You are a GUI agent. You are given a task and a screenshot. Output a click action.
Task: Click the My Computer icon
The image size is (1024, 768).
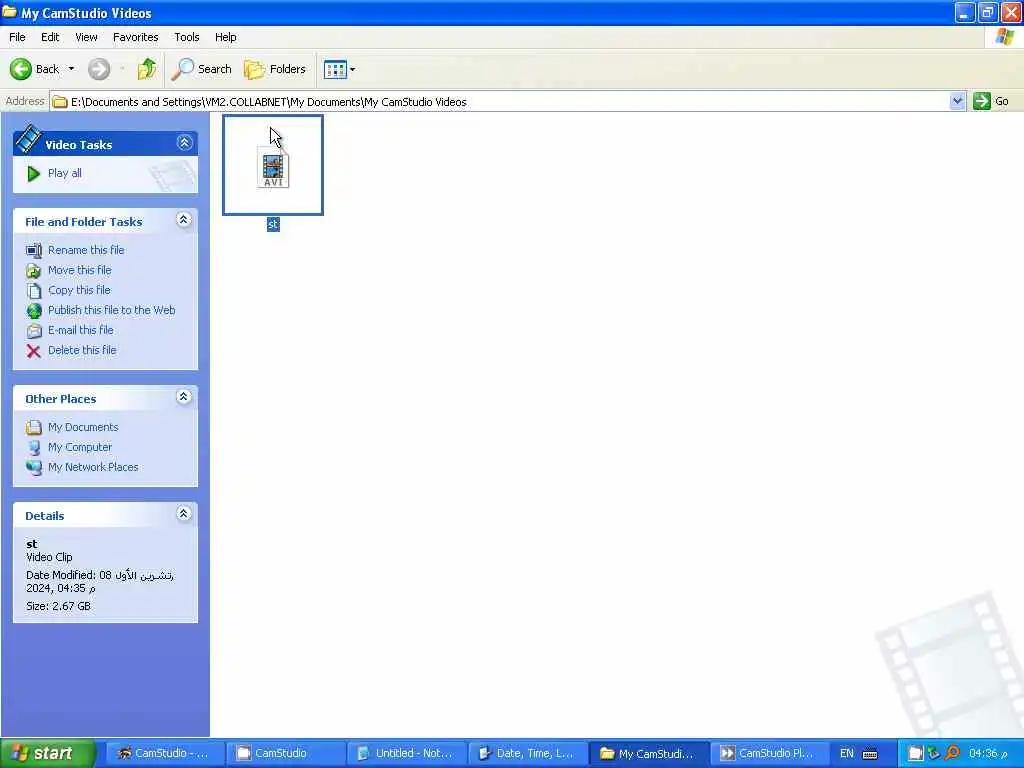34,448
